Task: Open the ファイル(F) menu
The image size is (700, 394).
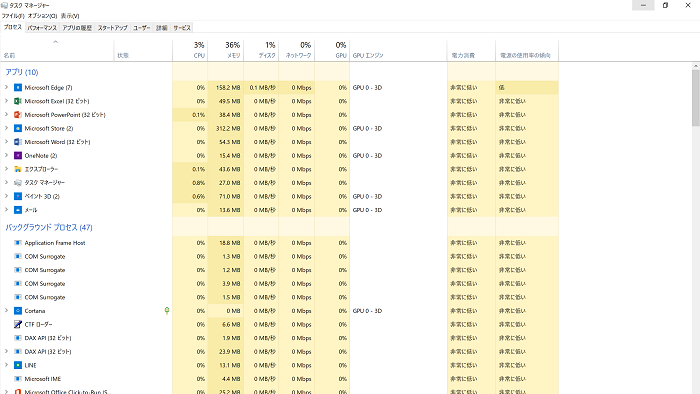Action: pyautogui.click(x=13, y=16)
